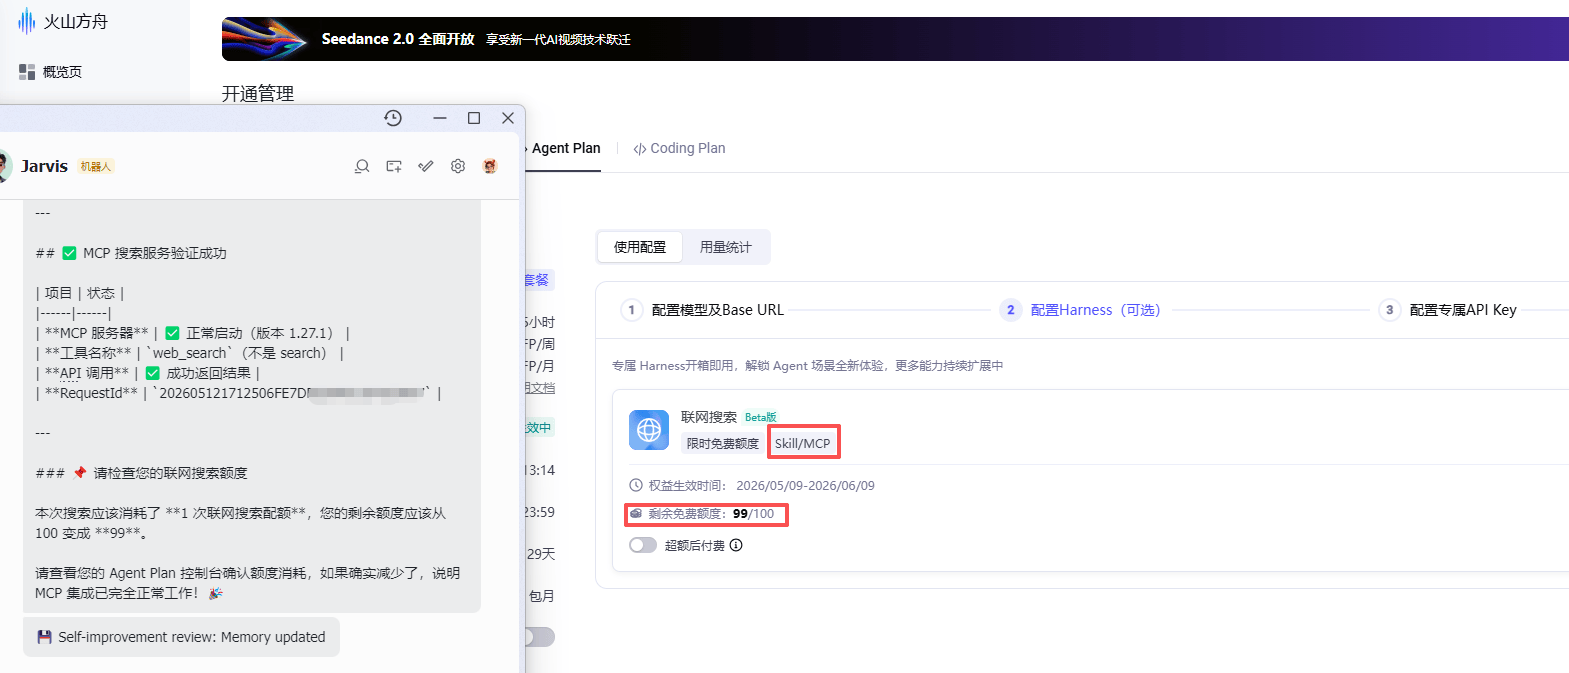This screenshot has width=1569, height=673.
Task: Click the 机器人 badge next to Jarvis
Action: [96, 166]
